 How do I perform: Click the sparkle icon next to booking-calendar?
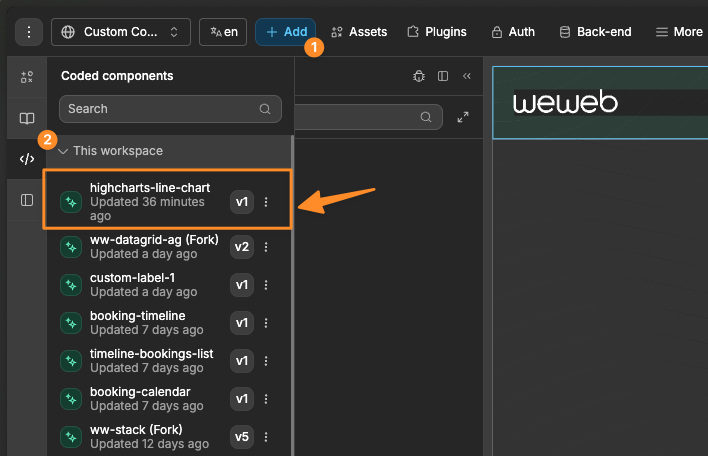tap(71, 399)
